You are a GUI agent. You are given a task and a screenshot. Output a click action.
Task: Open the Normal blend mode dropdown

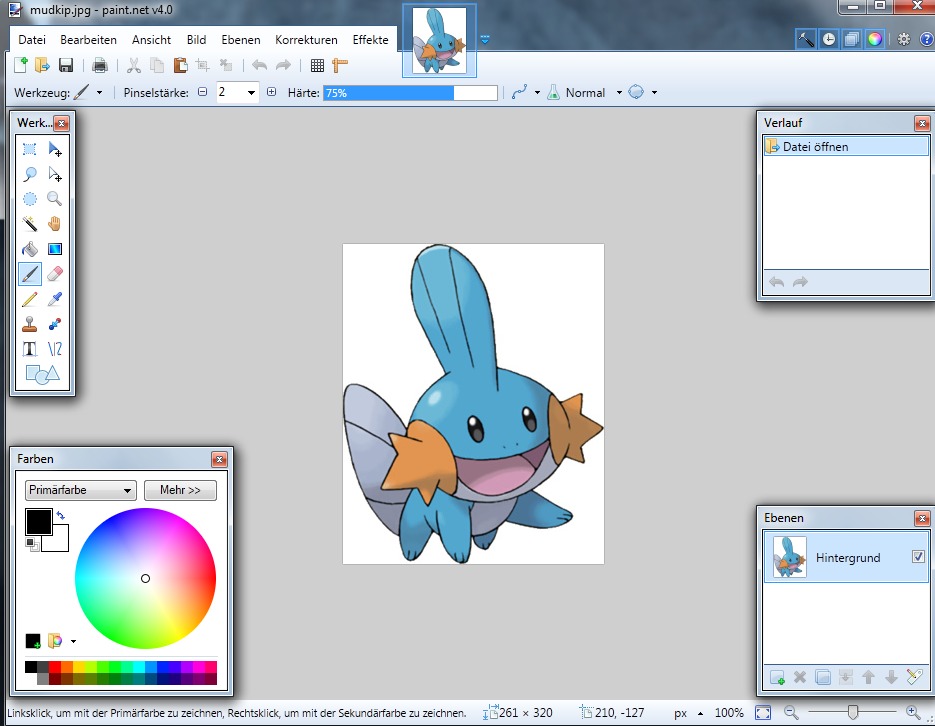point(619,92)
